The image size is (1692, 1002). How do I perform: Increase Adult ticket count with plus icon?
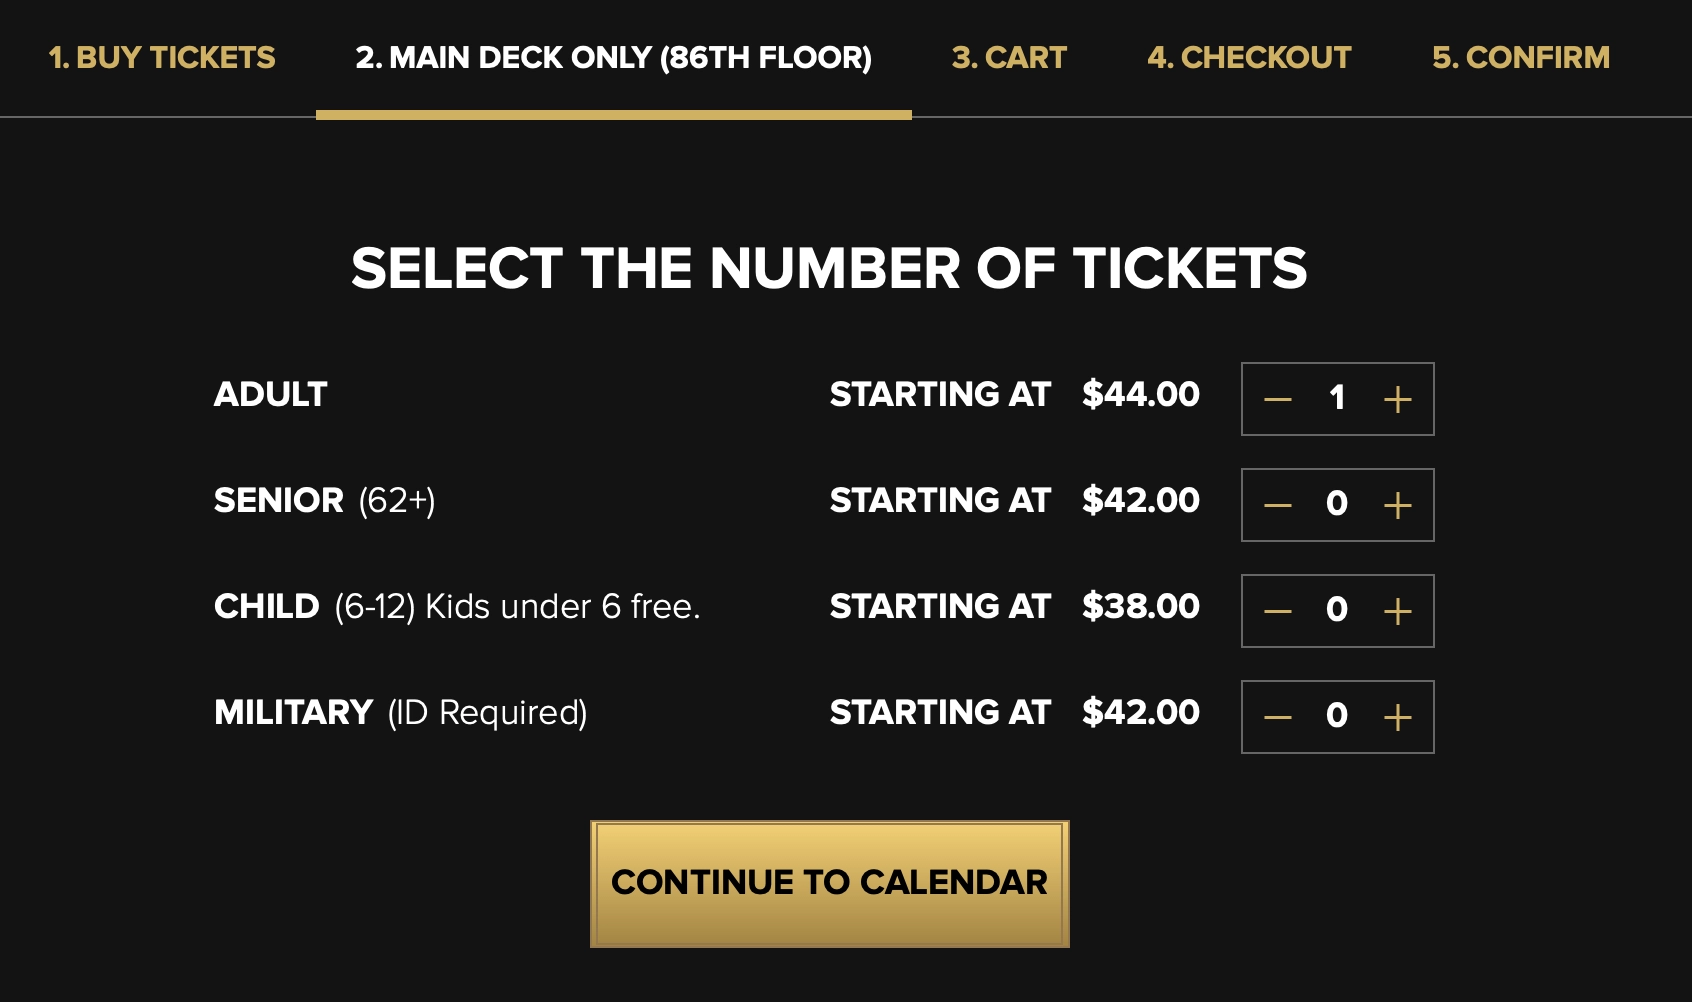pyautogui.click(x=1397, y=400)
